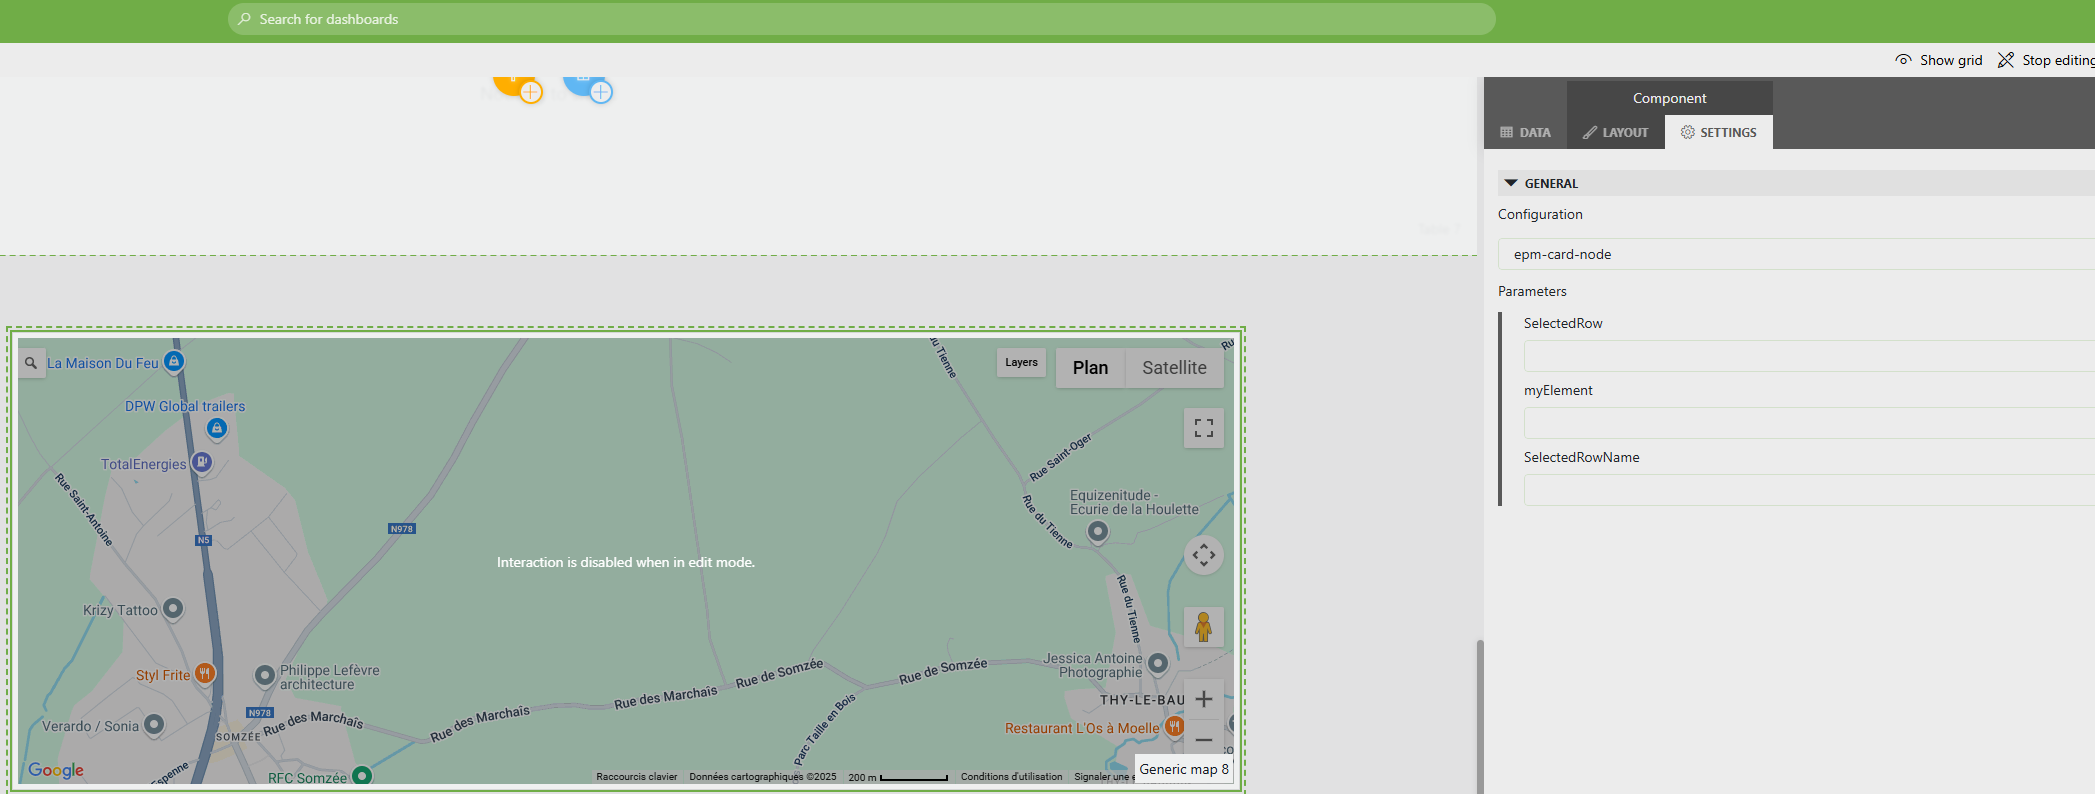Click the Show grid eye icon
The height and width of the screenshot is (794, 2095).
[x=1903, y=60]
